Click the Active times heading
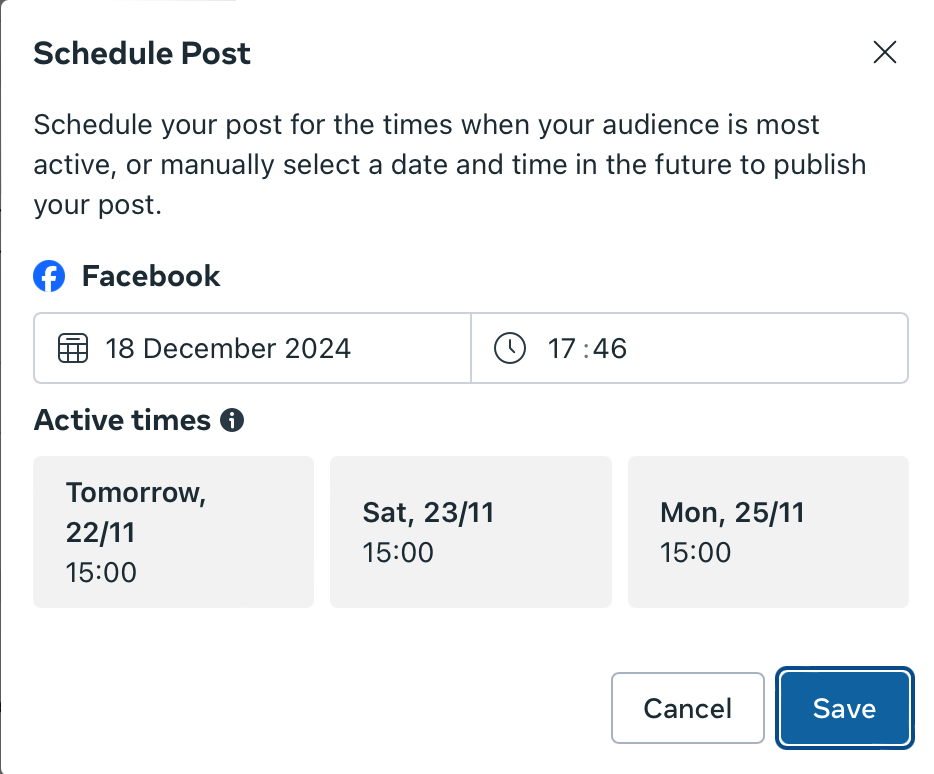 point(122,420)
